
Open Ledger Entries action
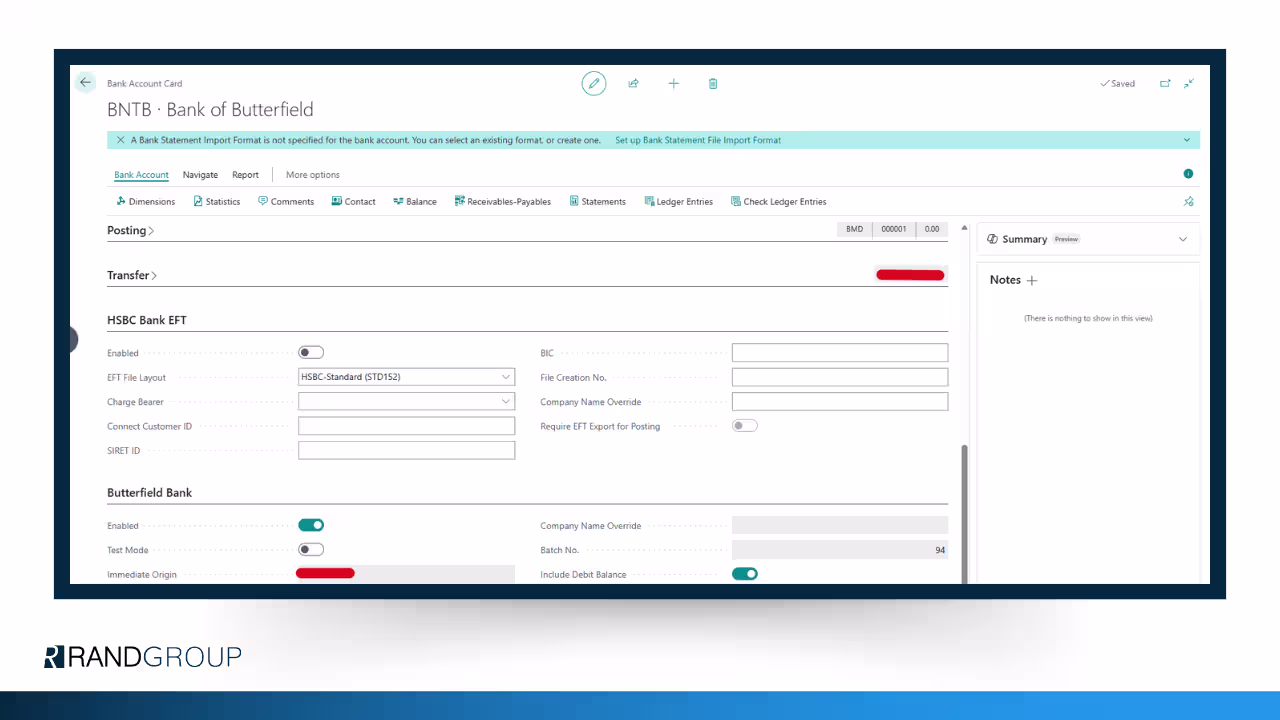pyautogui.click(x=679, y=201)
